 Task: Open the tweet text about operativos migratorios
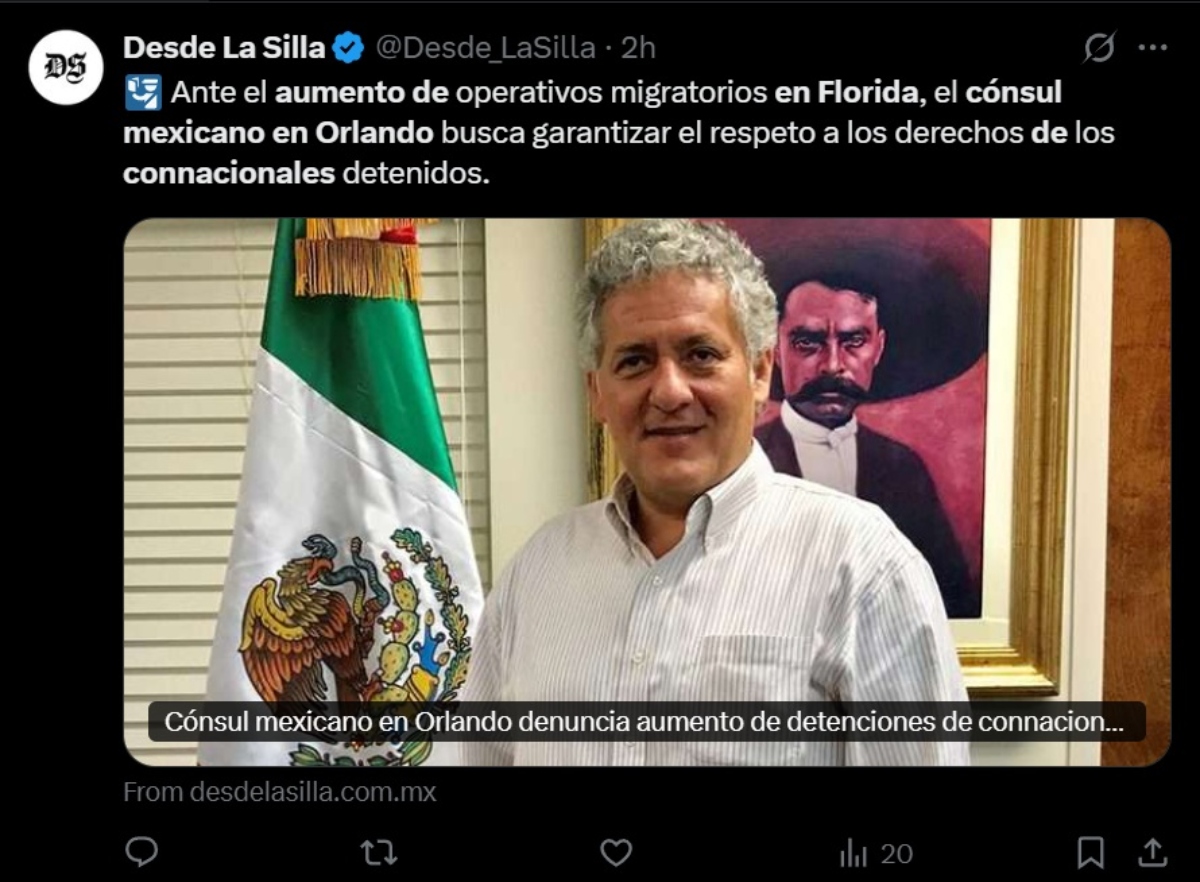619,133
